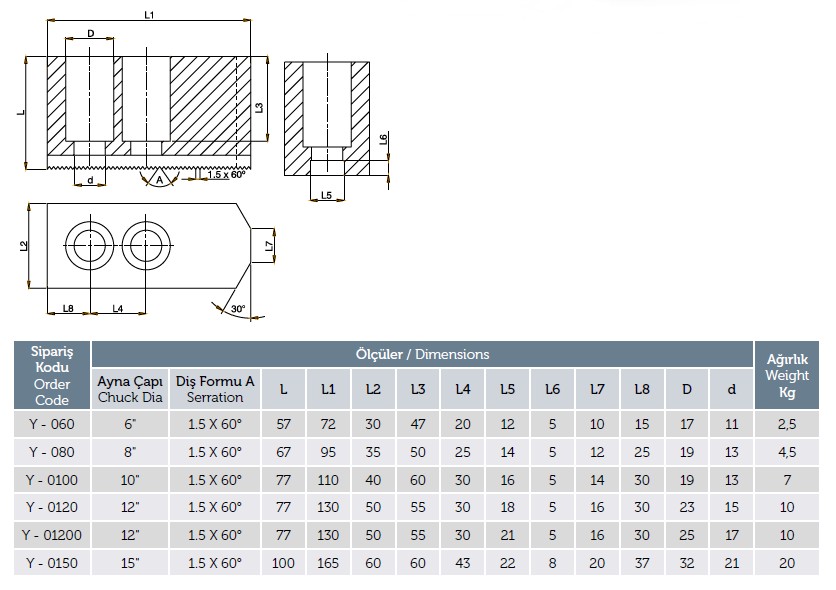836x590 pixels.
Task: Select the 43 value in the L4 column
Action: (x=462, y=564)
